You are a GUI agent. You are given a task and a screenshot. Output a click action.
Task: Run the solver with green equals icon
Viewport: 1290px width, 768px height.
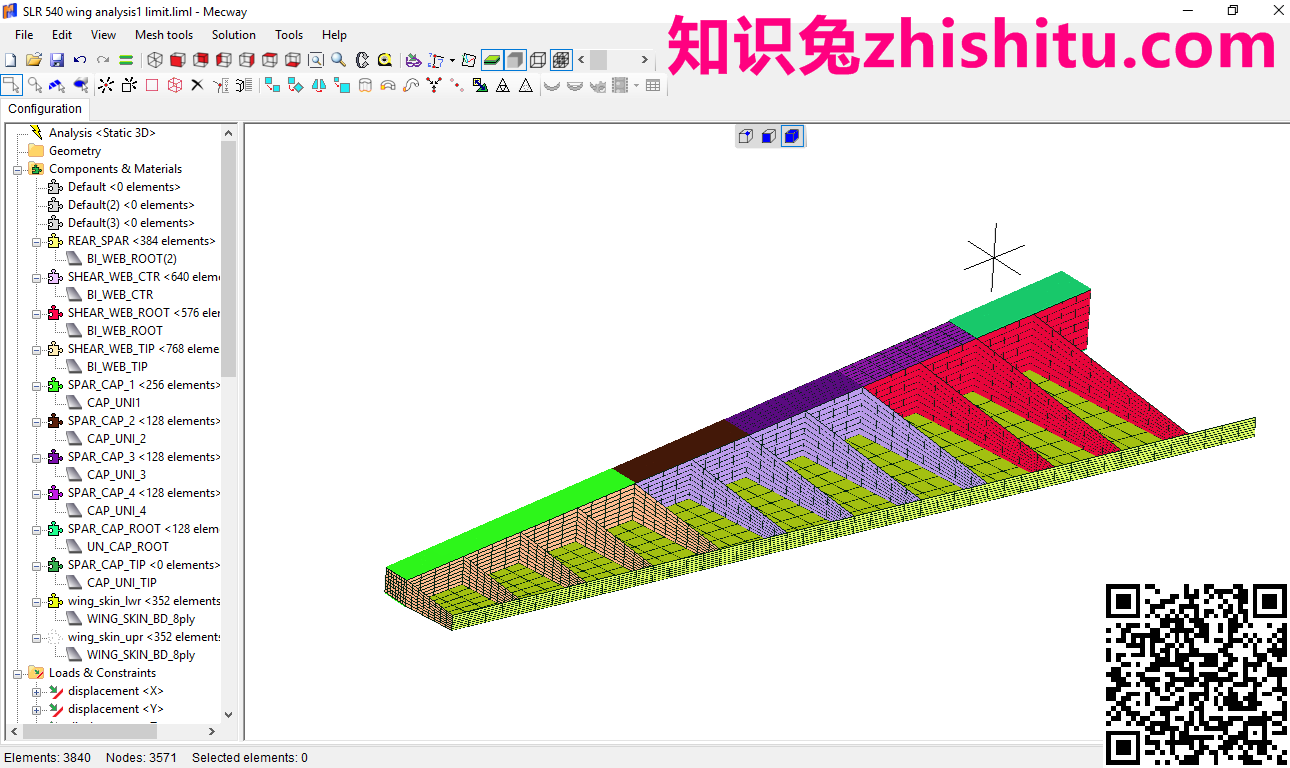pos(126,60)
